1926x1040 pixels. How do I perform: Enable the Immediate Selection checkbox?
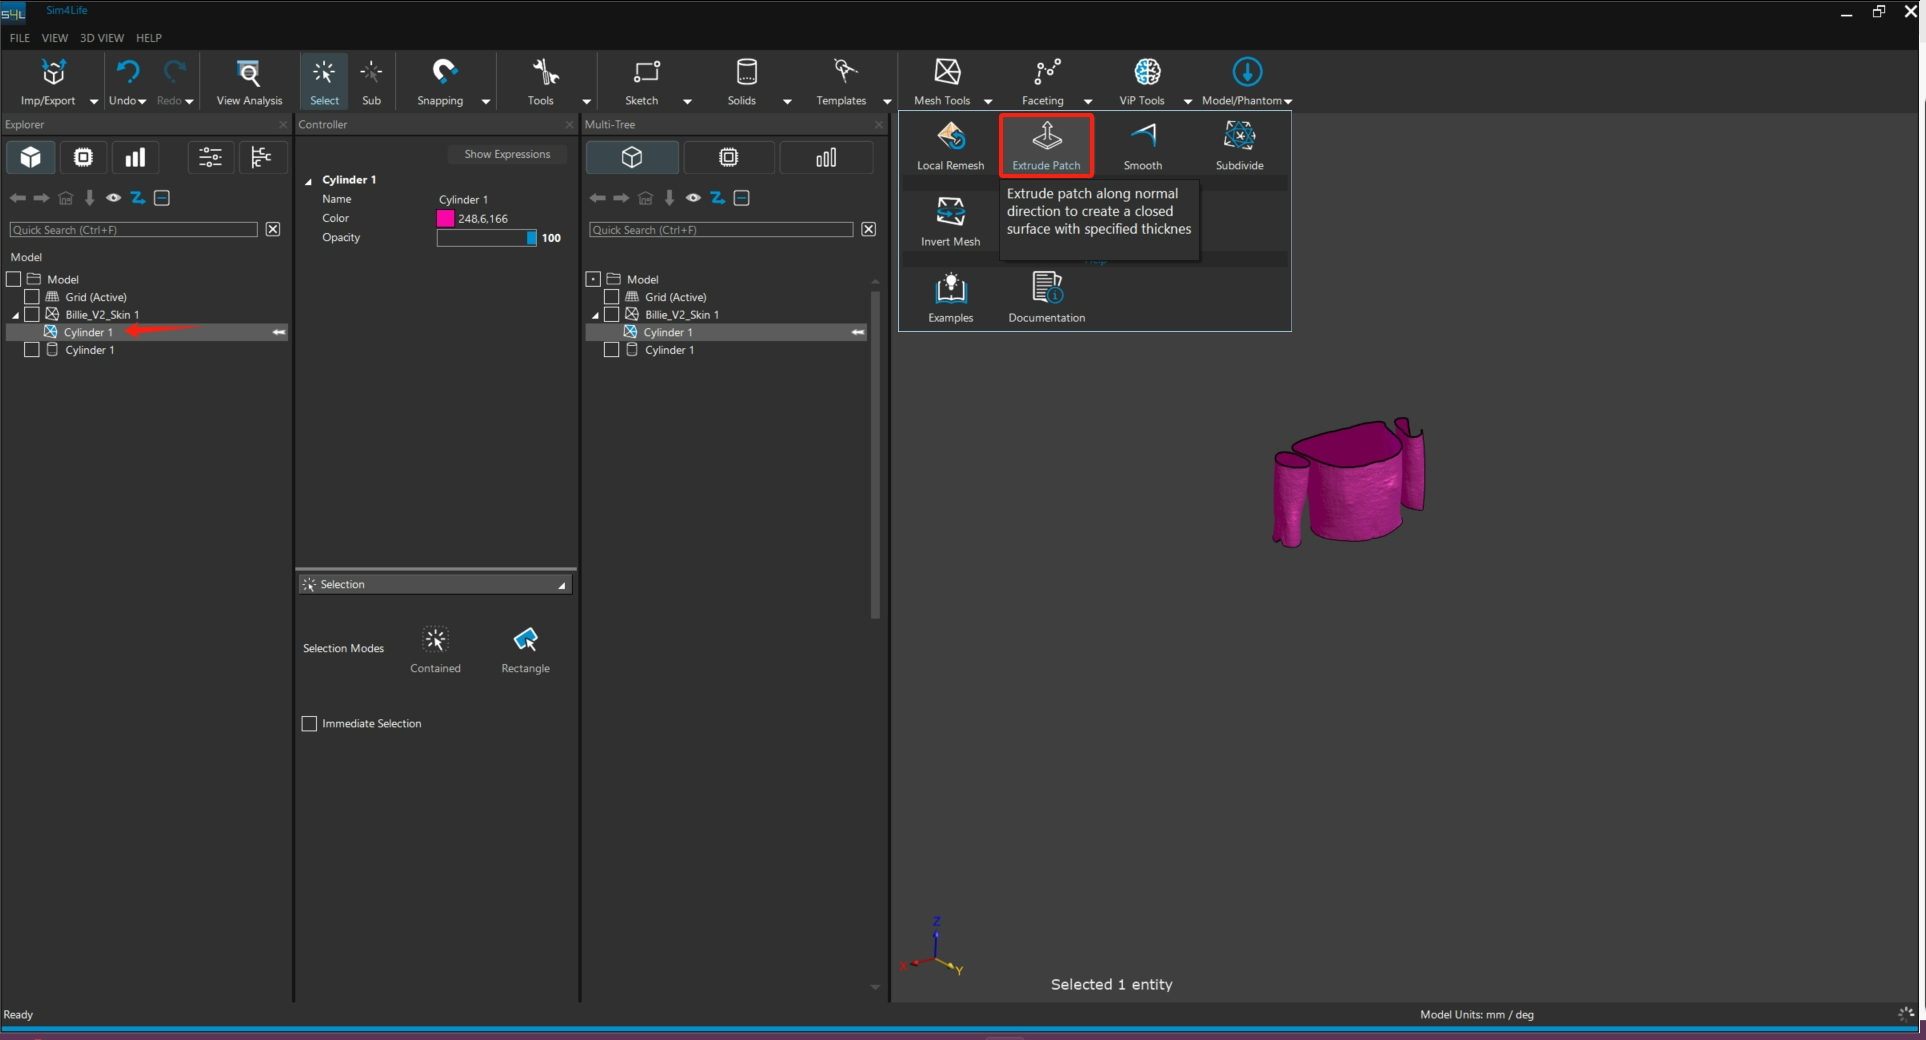(x=310, y=723)
